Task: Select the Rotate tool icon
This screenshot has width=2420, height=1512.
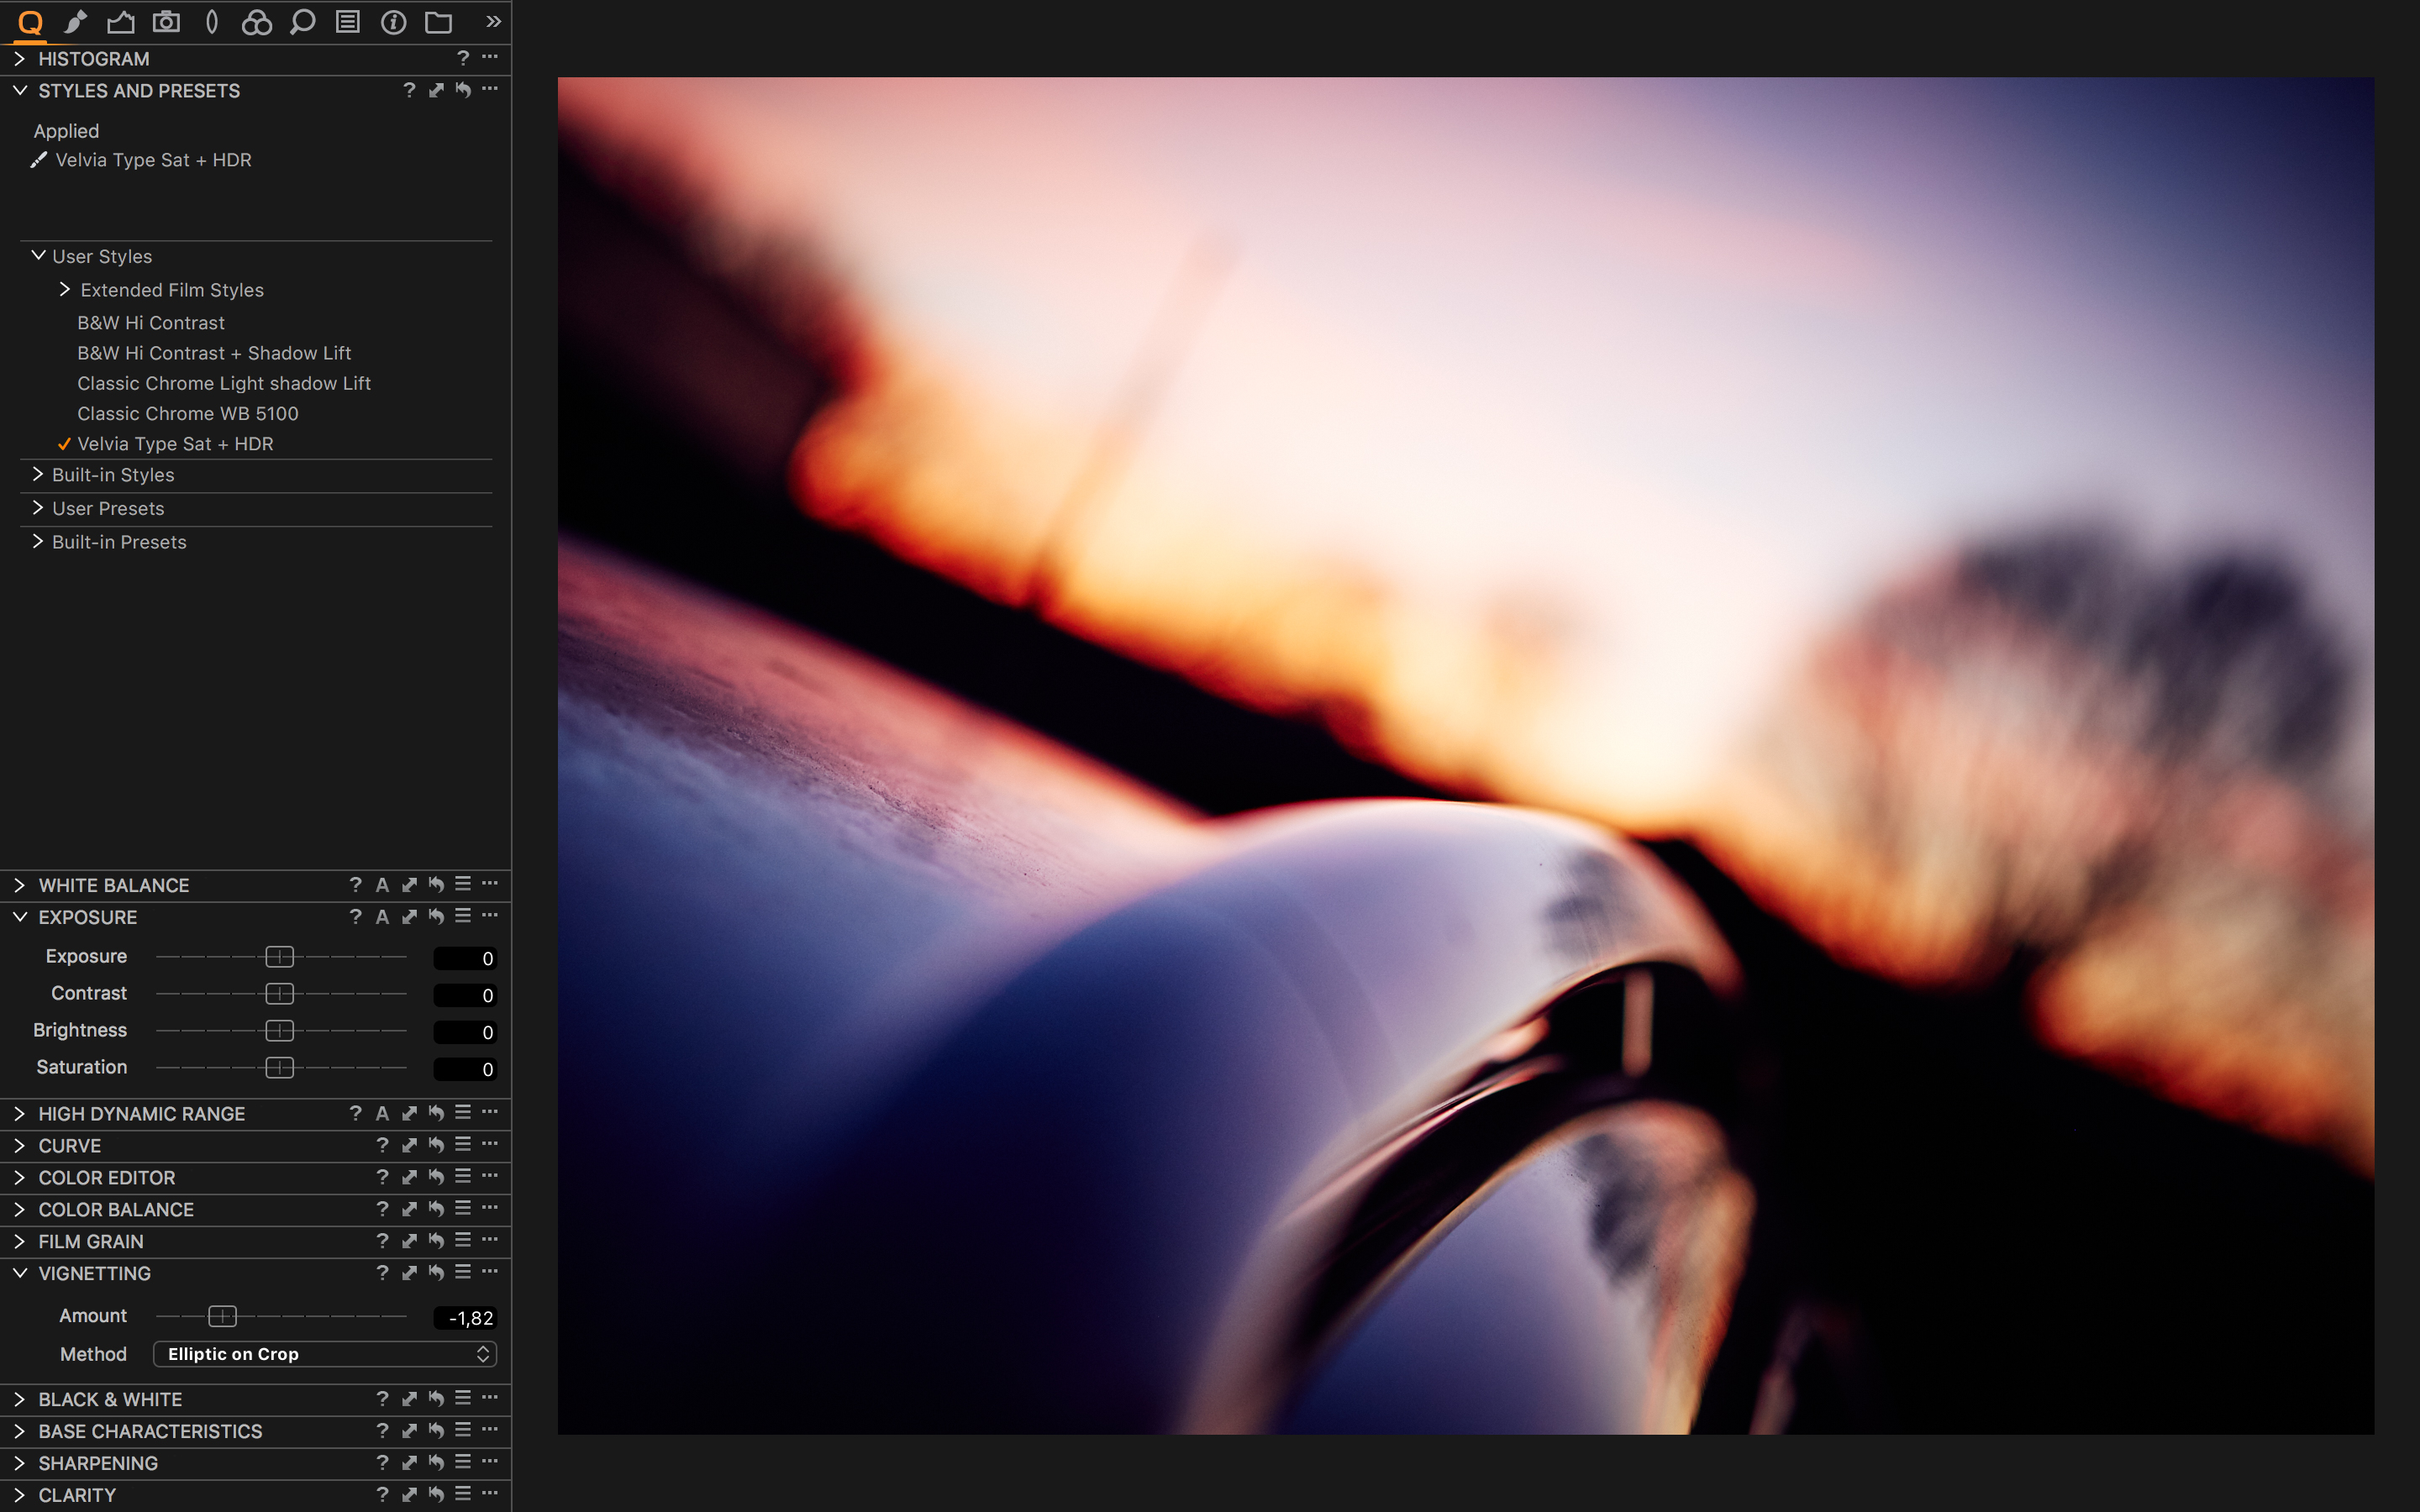Action: pyautogui.click(x=211, y=21)
